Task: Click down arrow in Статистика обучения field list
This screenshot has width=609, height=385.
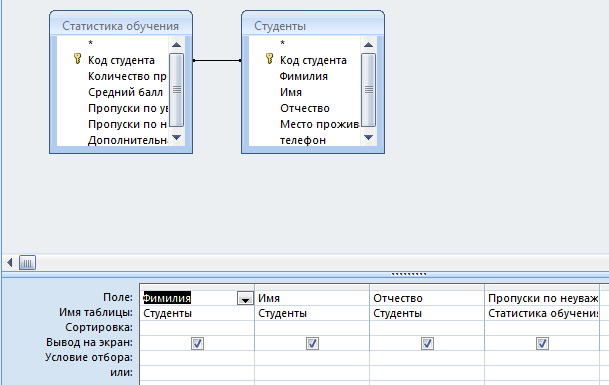Action: 176,137
